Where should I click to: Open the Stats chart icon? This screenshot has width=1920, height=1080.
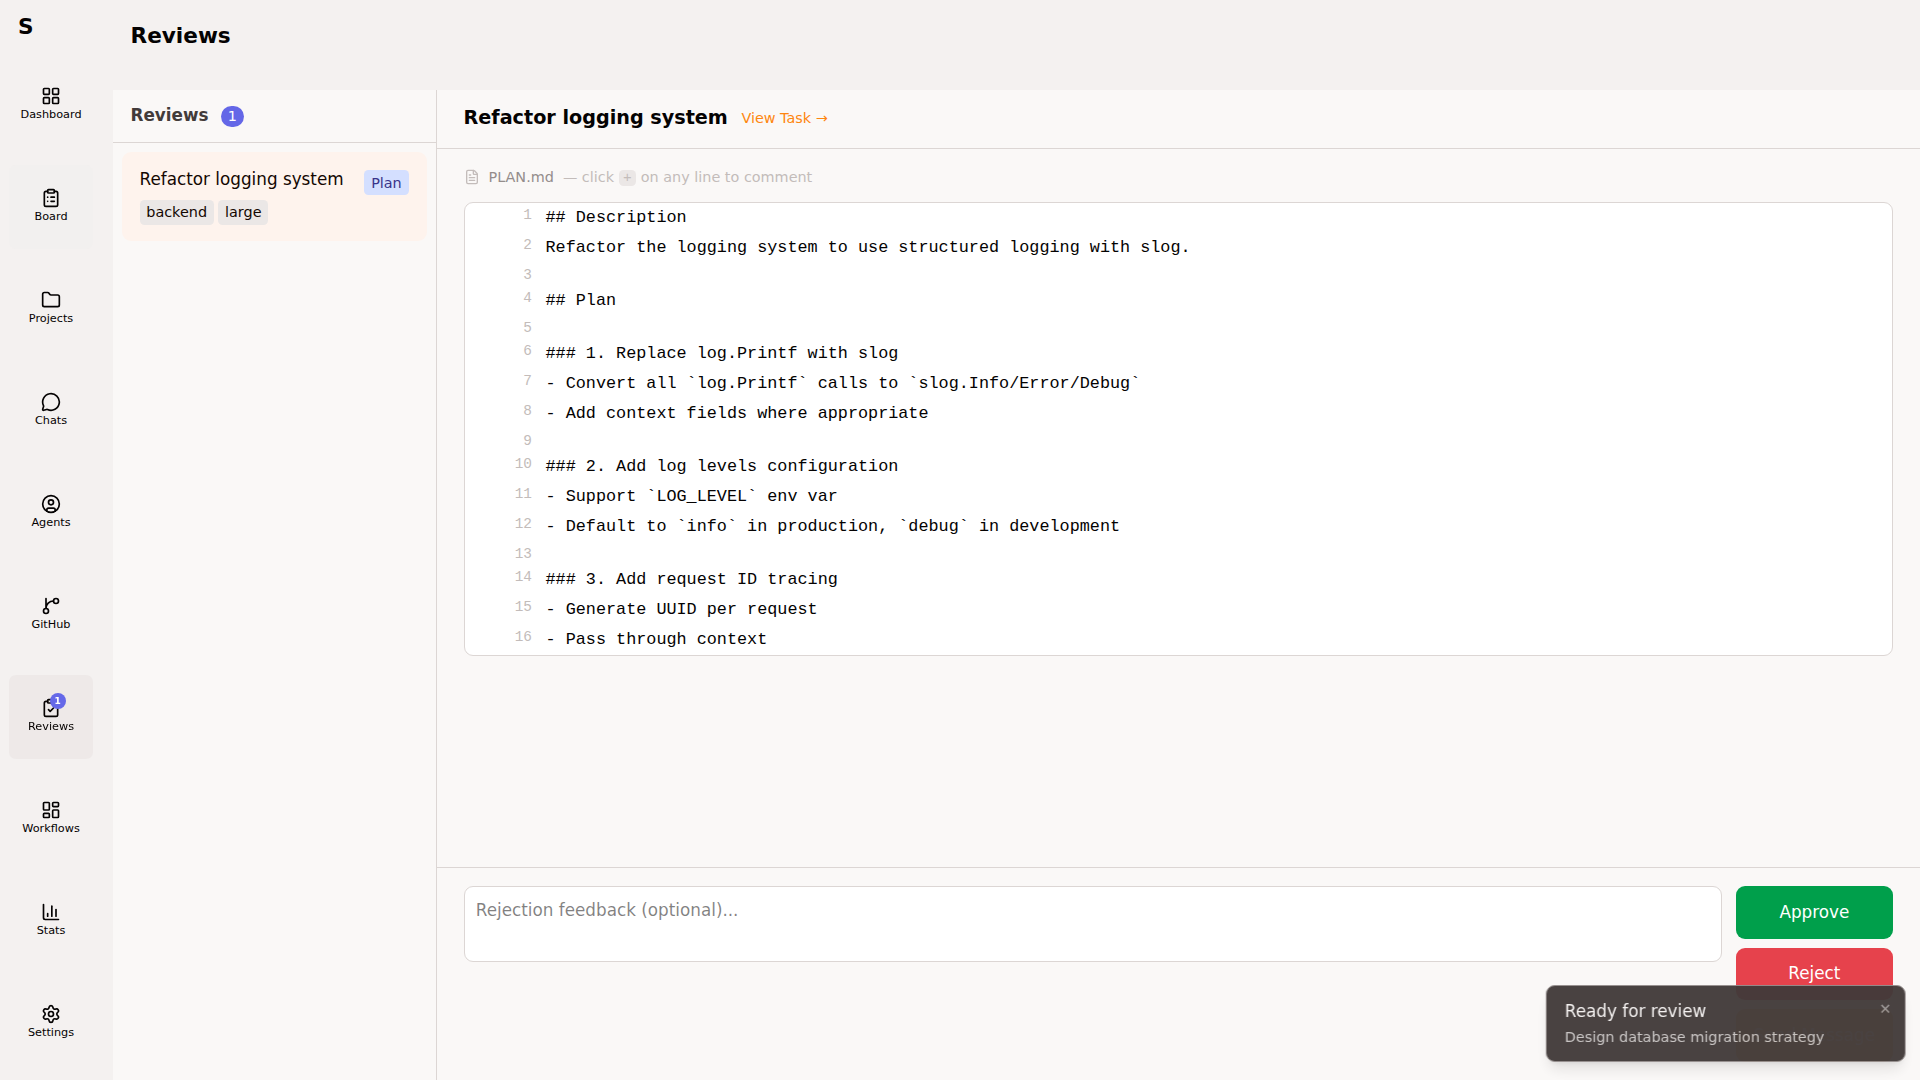(51, 918)
